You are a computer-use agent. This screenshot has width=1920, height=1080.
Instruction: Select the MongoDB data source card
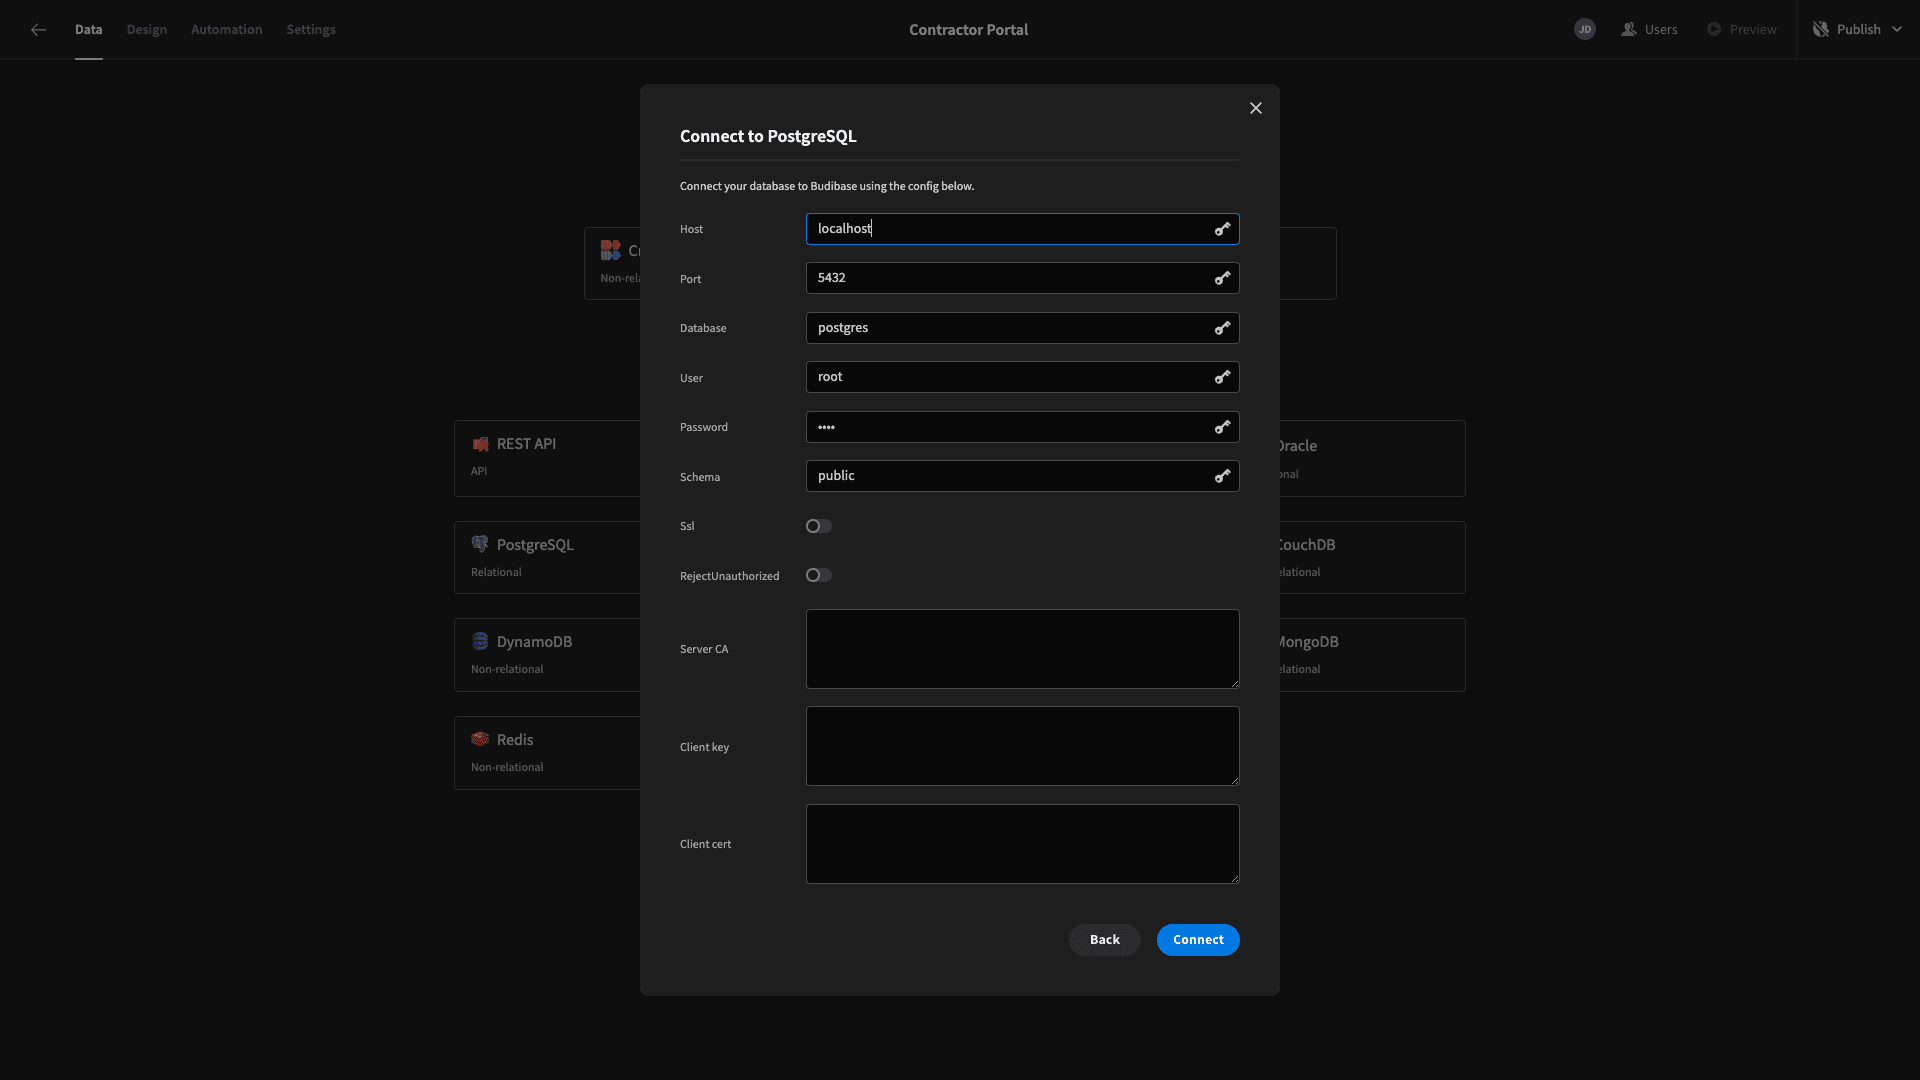(x=1372, y=655)
